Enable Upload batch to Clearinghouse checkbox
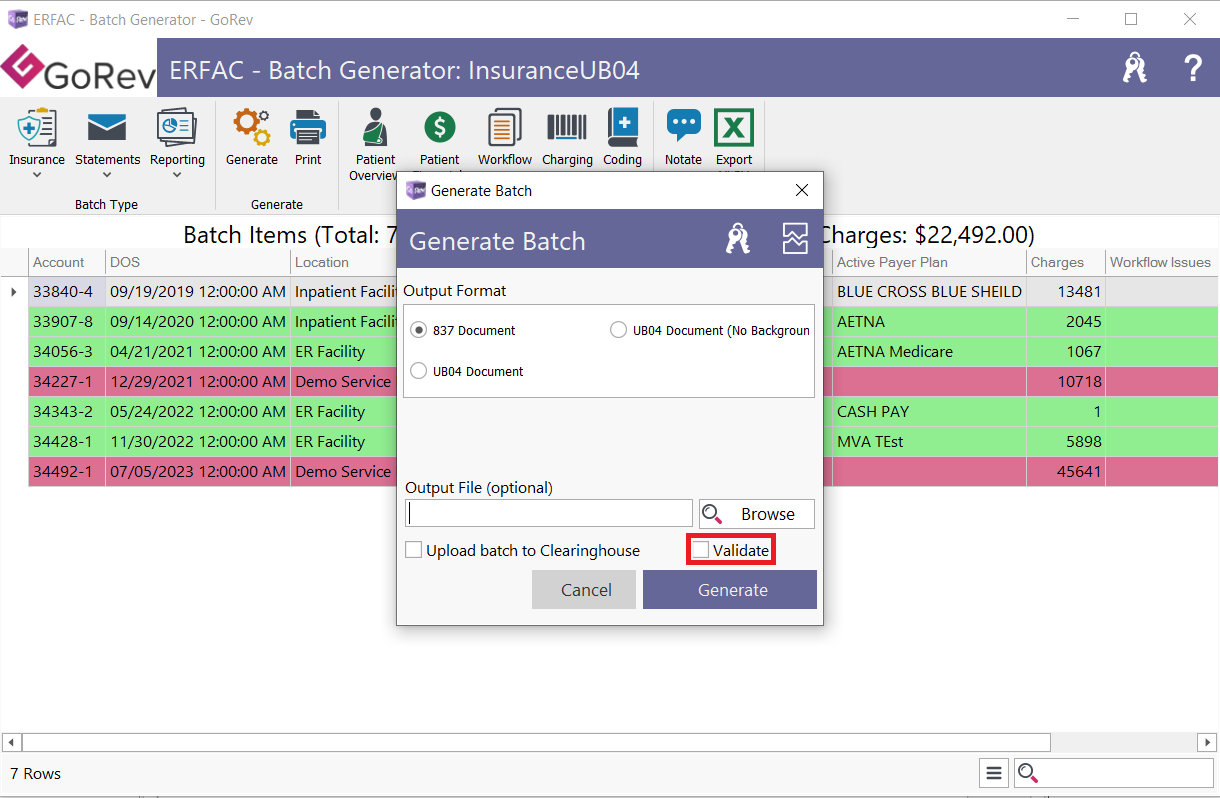The height and width of the screenshot is (798, 1220). coord(413,550)
